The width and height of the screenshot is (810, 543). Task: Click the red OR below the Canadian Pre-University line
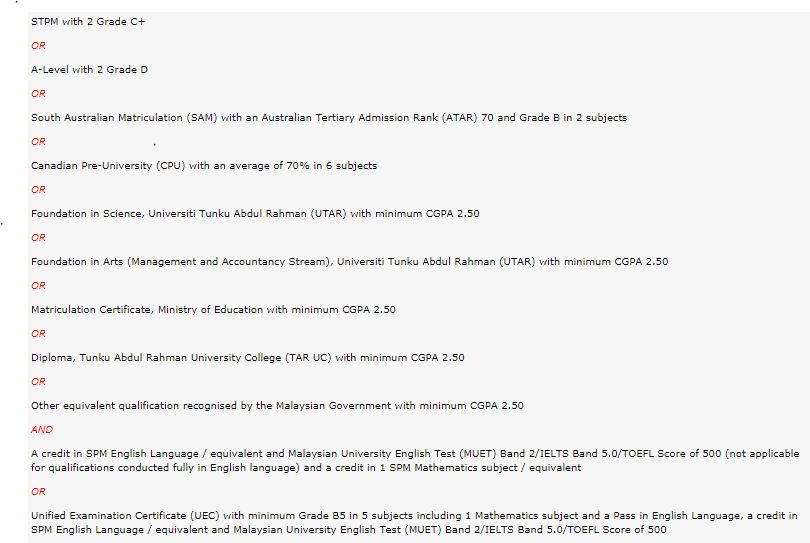(38, 190)
